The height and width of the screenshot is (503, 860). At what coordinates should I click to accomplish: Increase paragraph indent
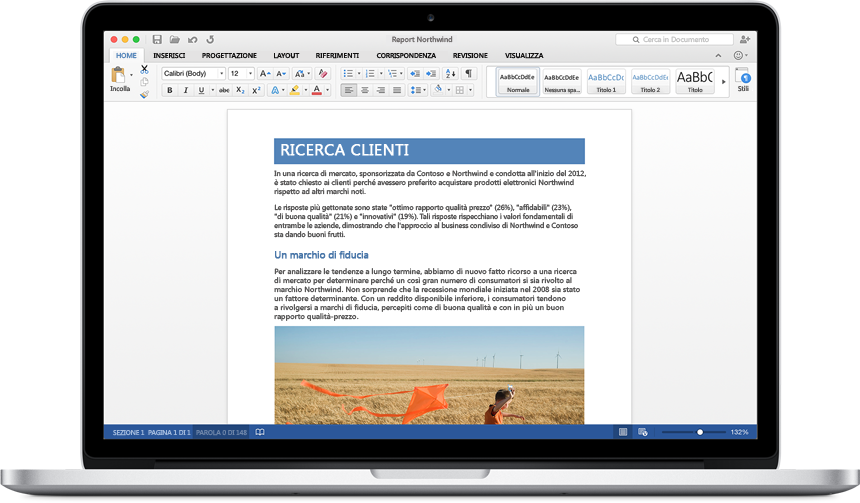pos(431,74)
